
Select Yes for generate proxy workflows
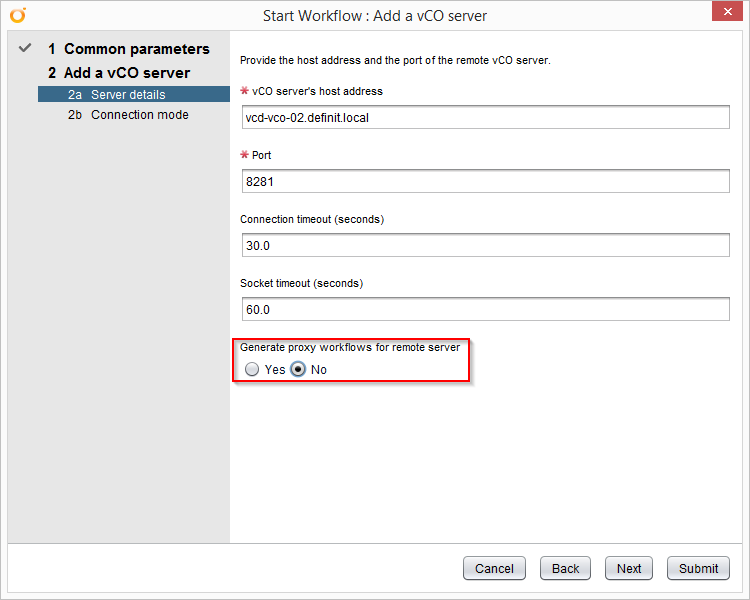point(252,369)
